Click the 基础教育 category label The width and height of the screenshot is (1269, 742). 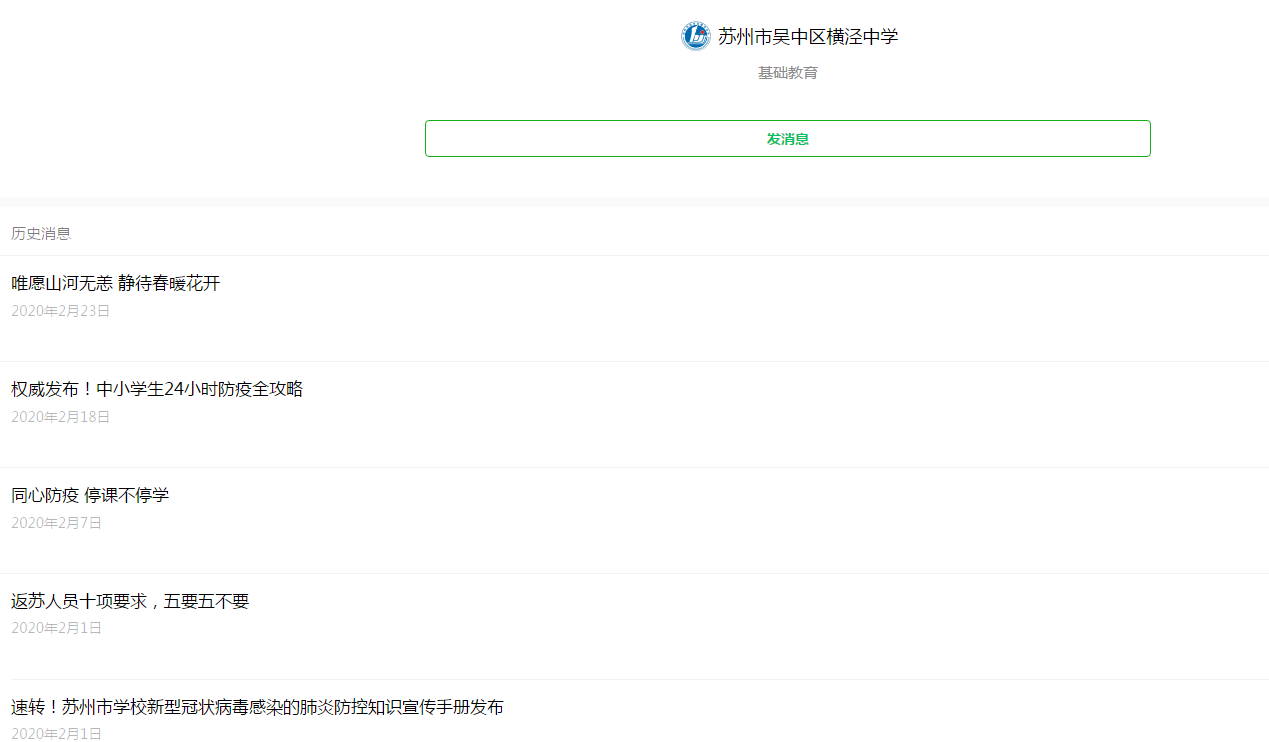click(x=788, y=73)
